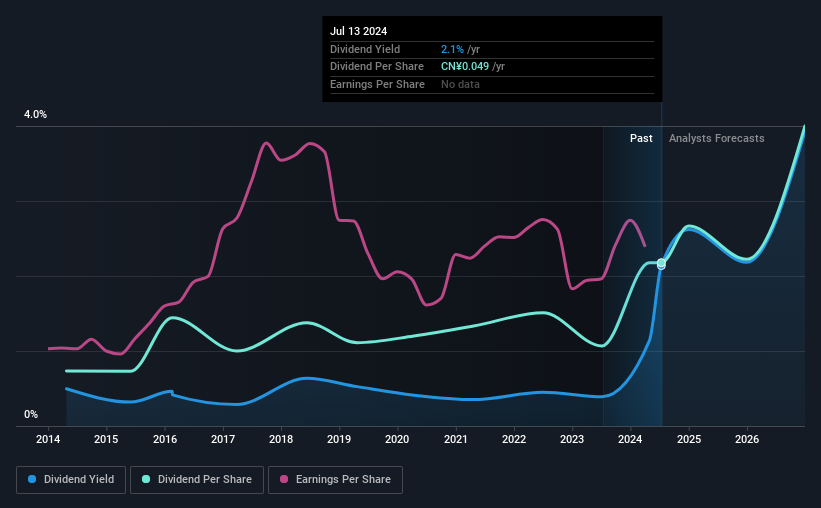The height and width of the screenshot is (508, 821).
Task: Click the highlighted data point marker at Jul 2024
Action: point(661,263)
